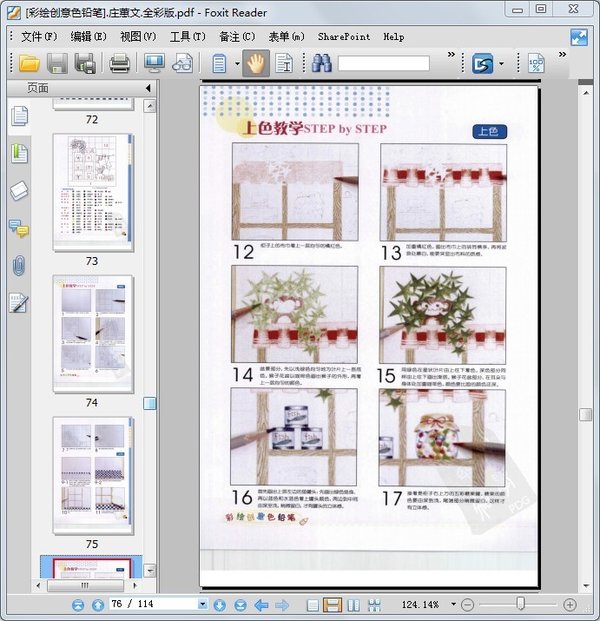Go to the previous page
The width and height of the screenshot is (600, 621).
[x=98, y=605]
